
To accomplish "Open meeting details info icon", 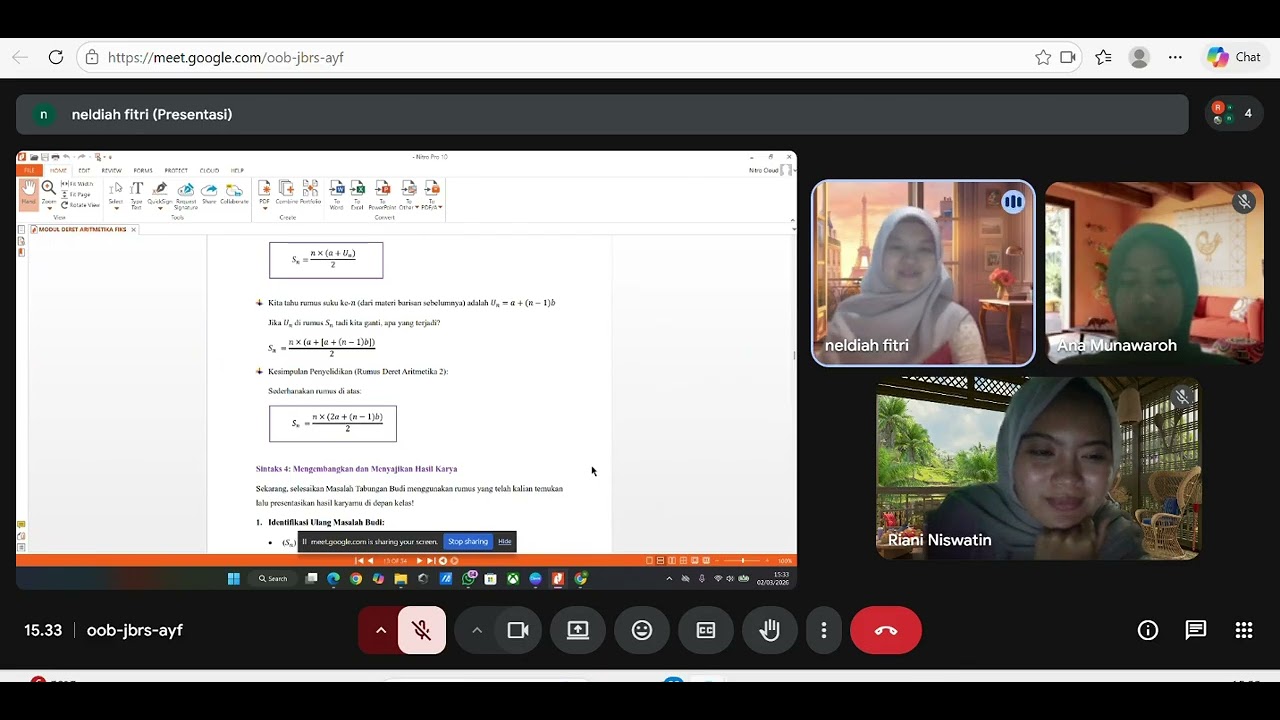I will tap(1148, 630).
